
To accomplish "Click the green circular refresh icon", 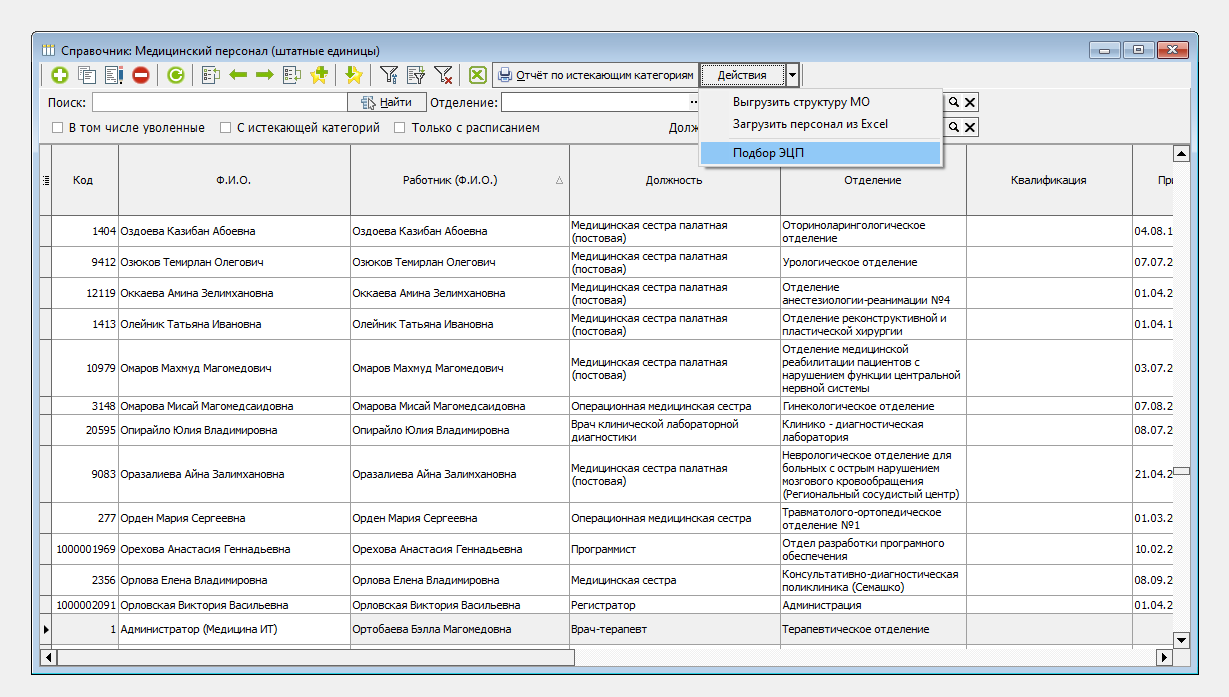I will tap(176, 75).
